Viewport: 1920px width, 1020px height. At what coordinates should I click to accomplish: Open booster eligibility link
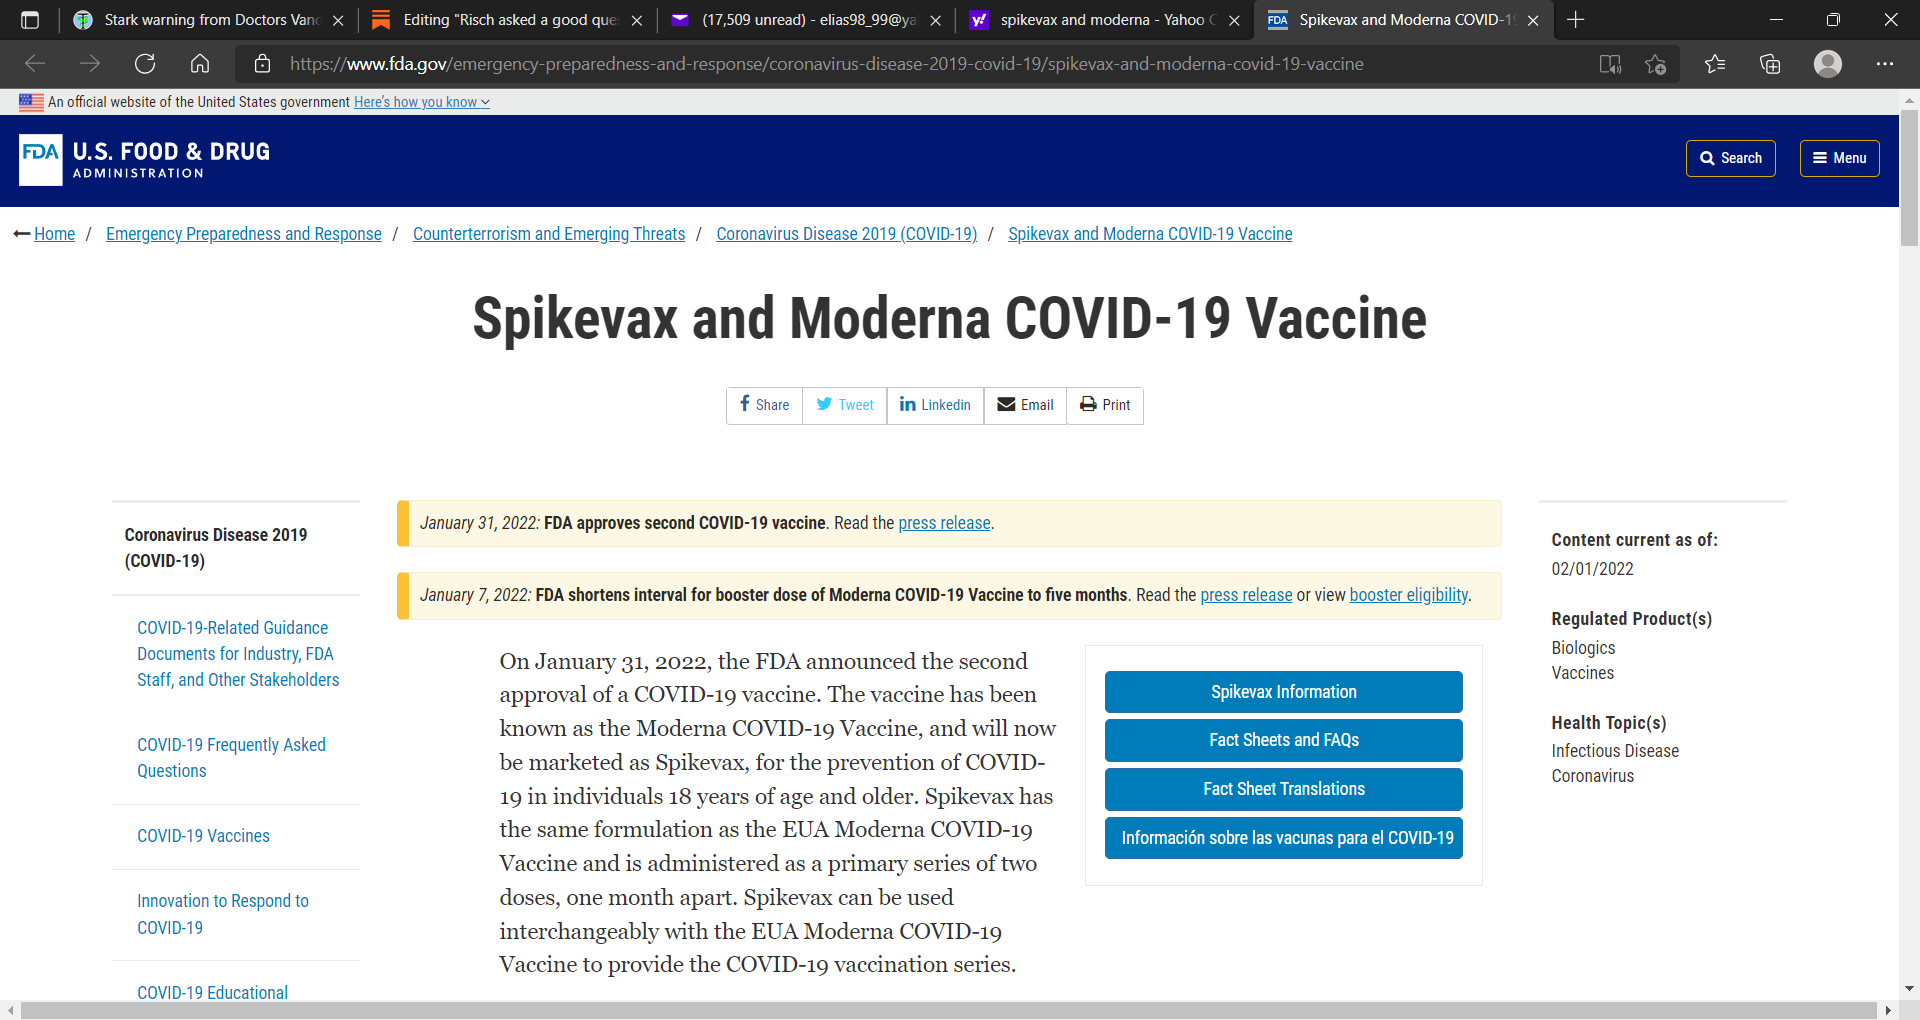click(1409, 595)
